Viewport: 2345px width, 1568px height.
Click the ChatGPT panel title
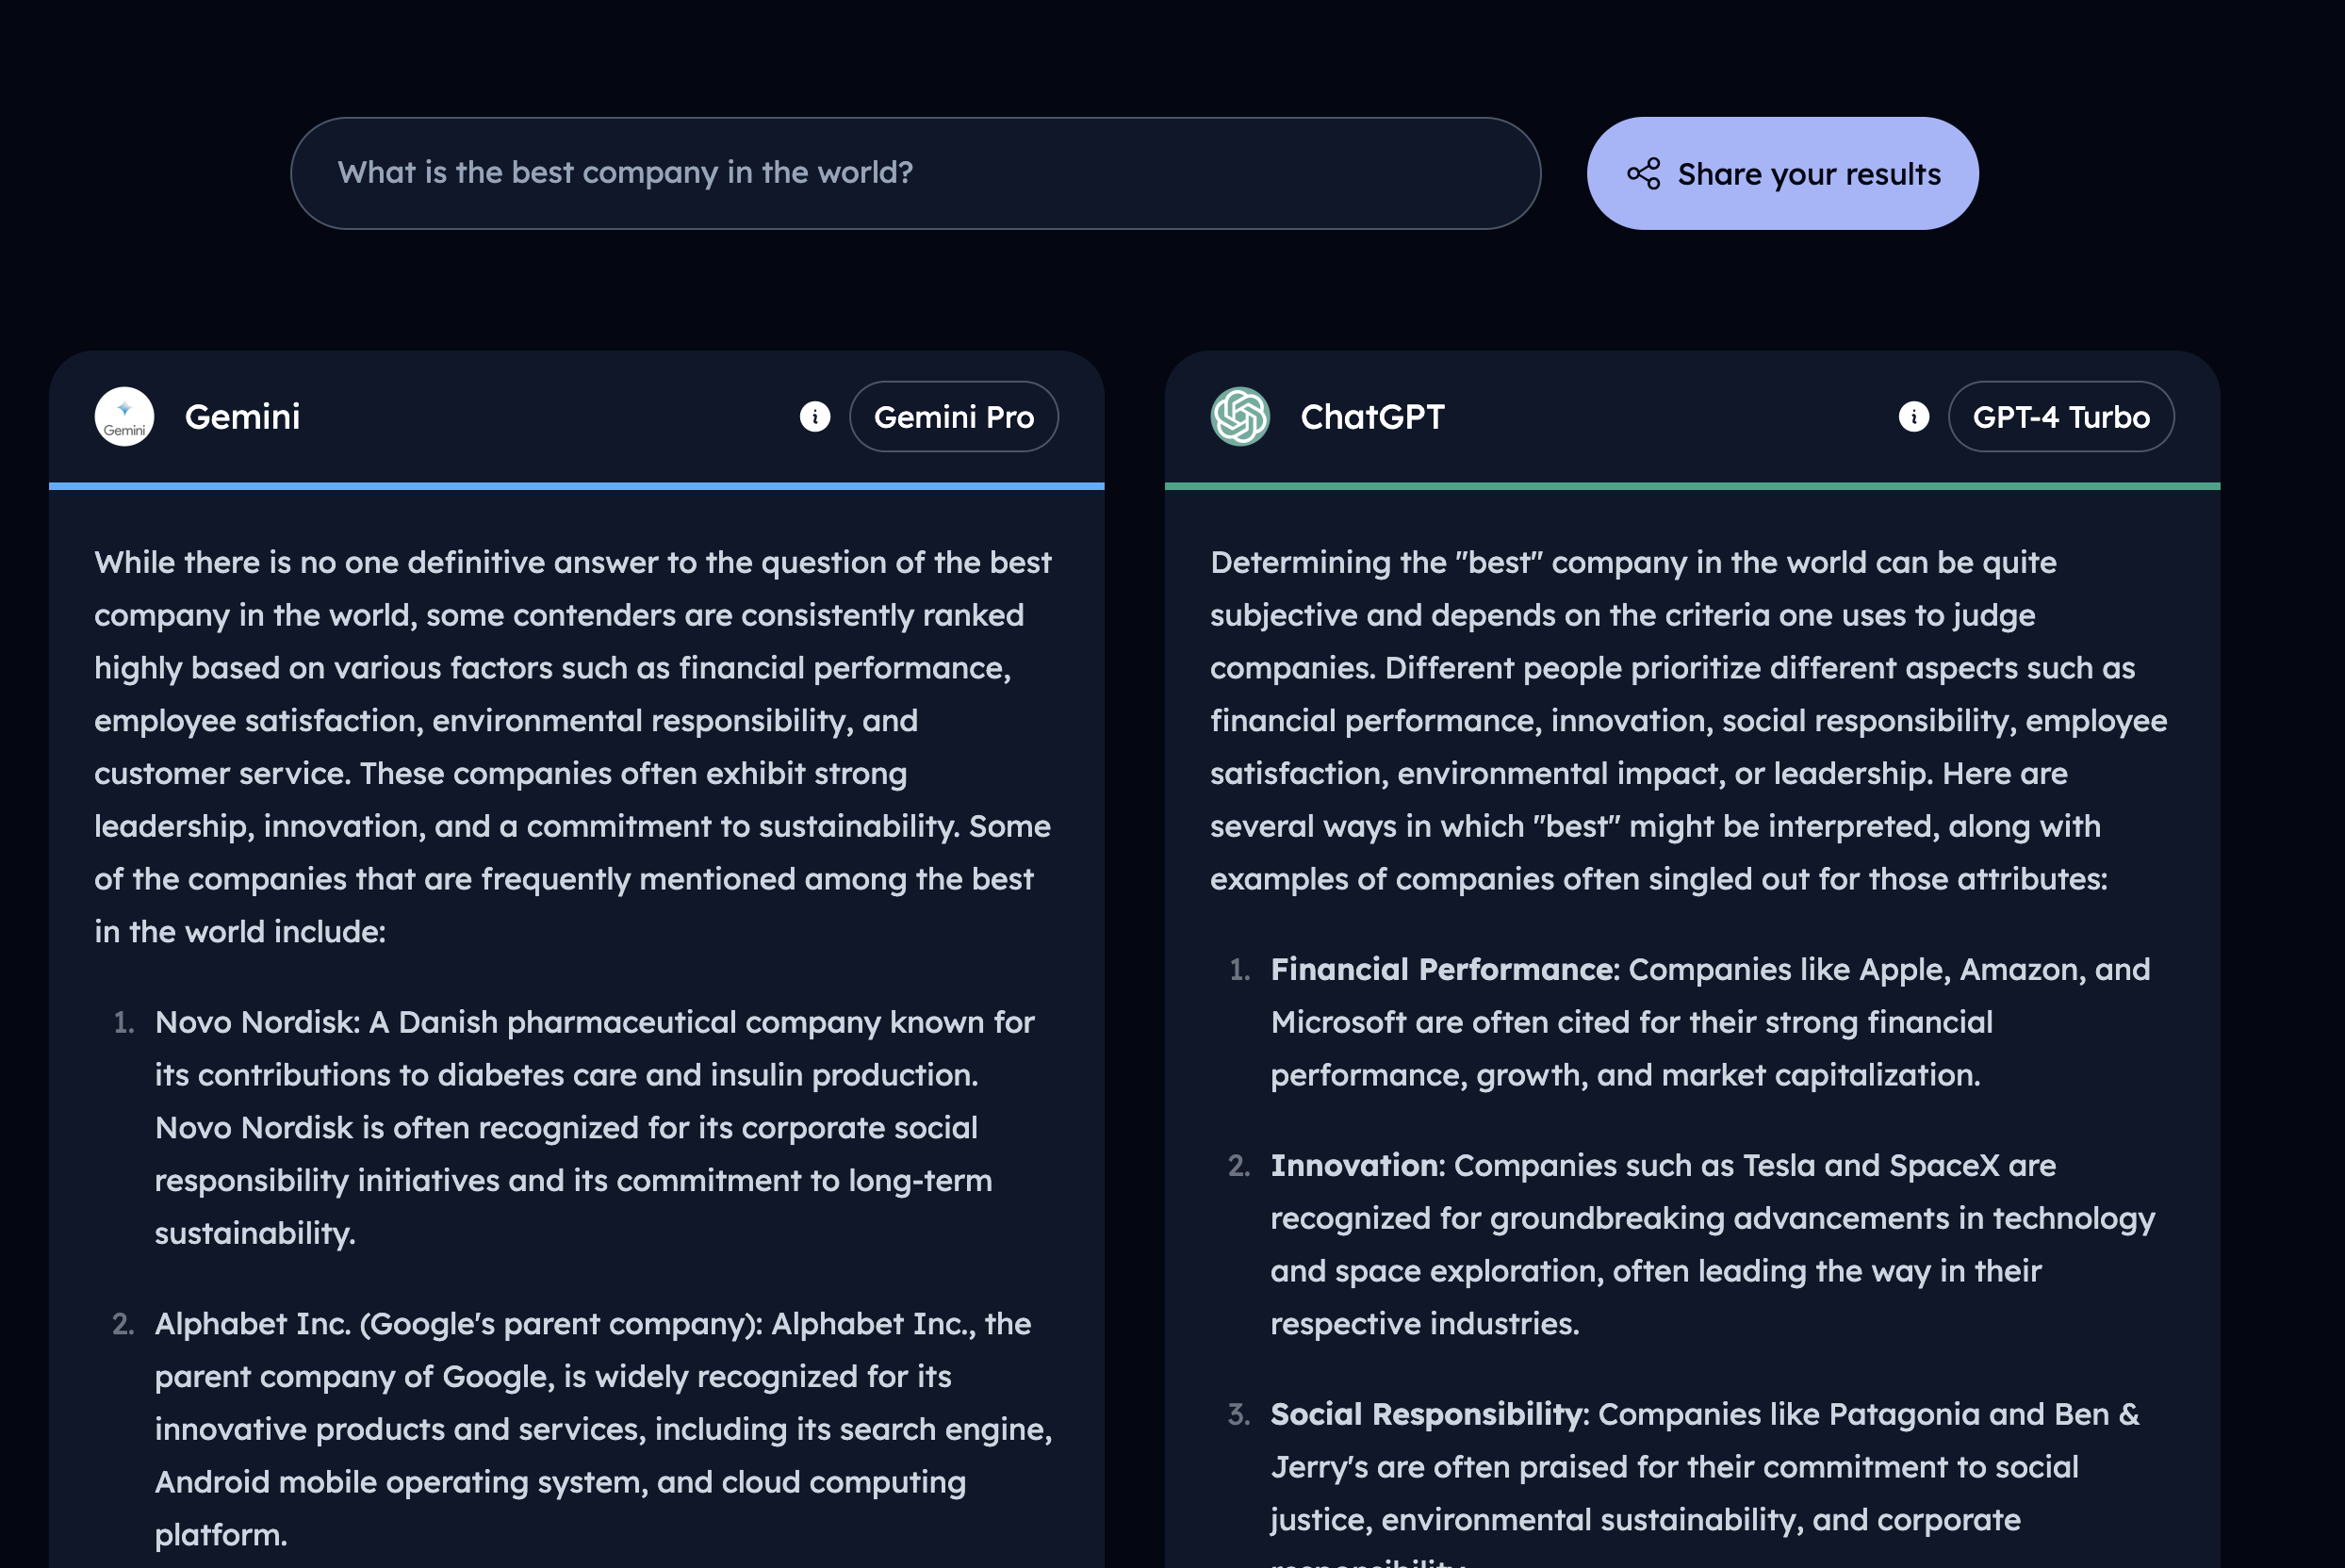click(1371, 416)
